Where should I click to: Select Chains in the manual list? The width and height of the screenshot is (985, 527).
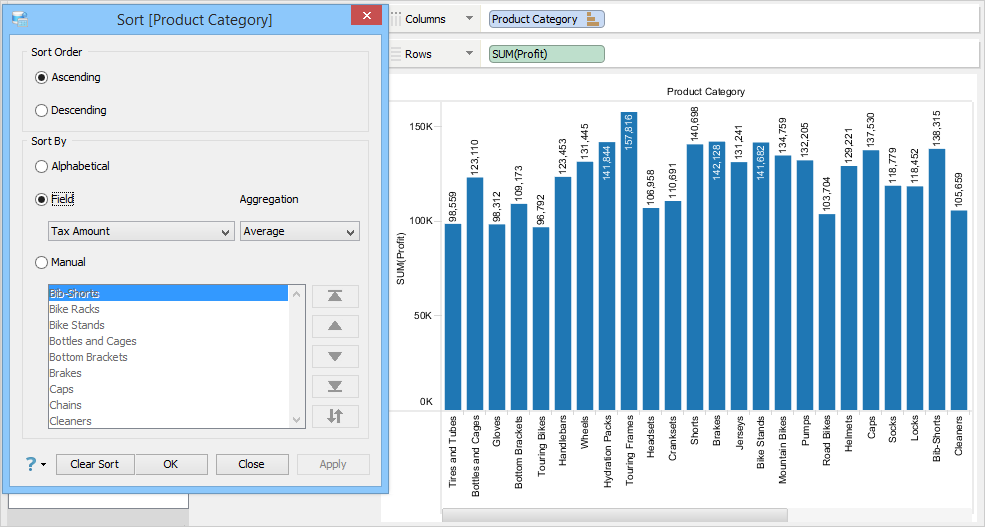pyautogui.click(x=168, y=405)
